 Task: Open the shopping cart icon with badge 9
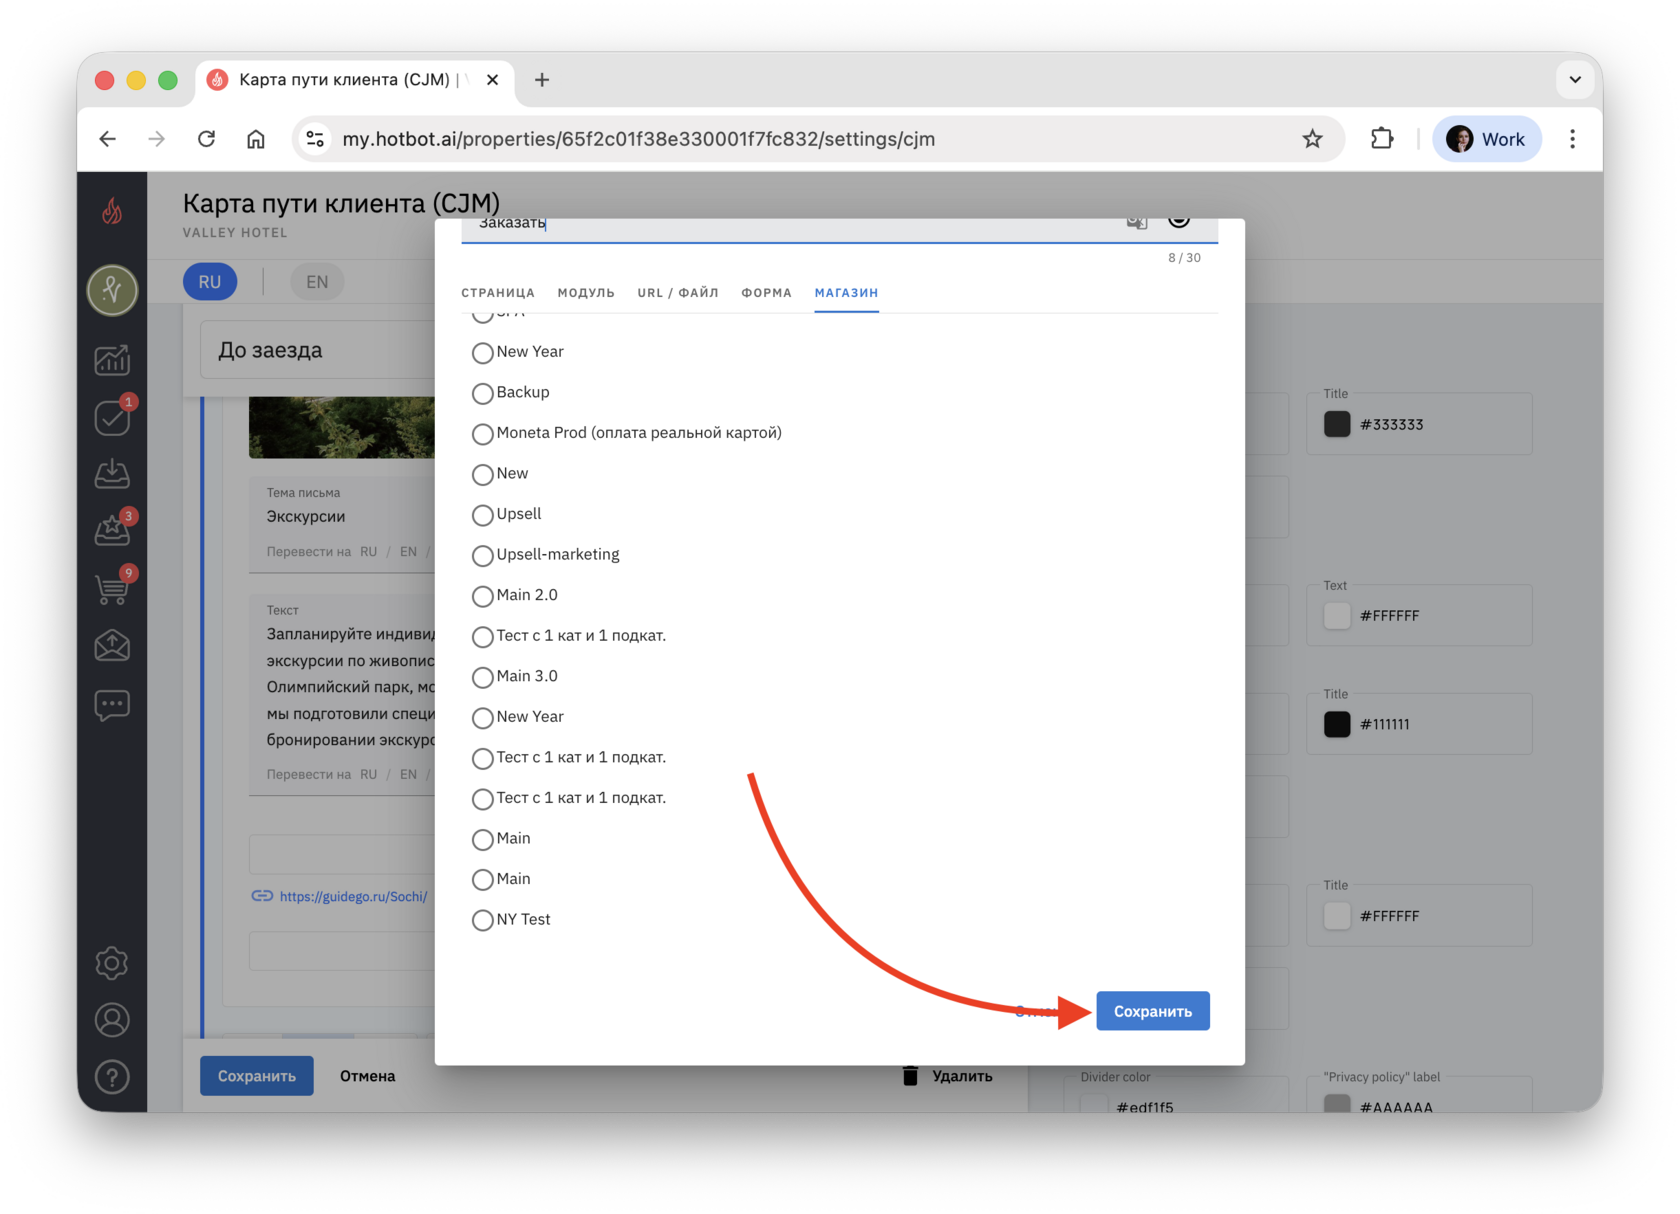(x=112, y=588)
